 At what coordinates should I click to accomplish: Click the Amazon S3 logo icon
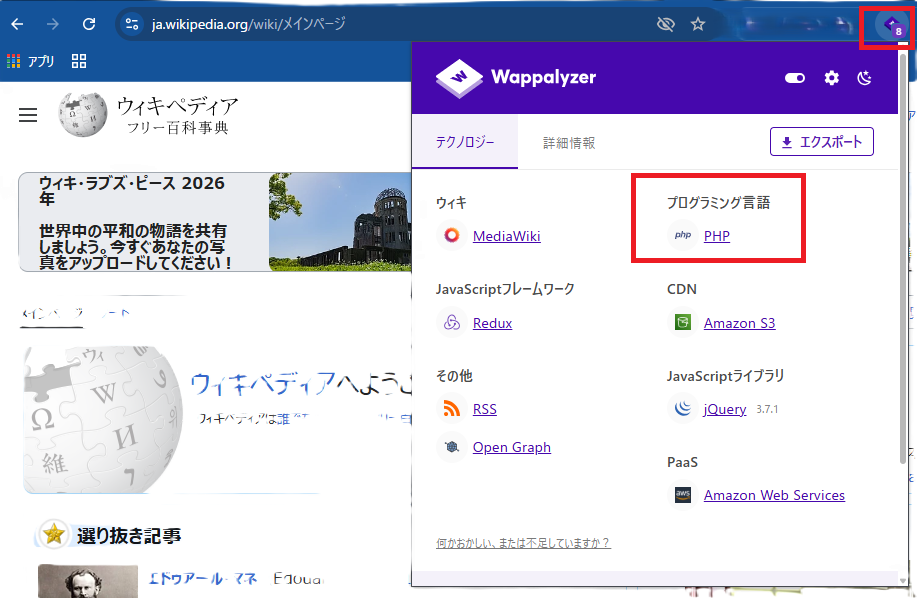click(x=682, y=323)
